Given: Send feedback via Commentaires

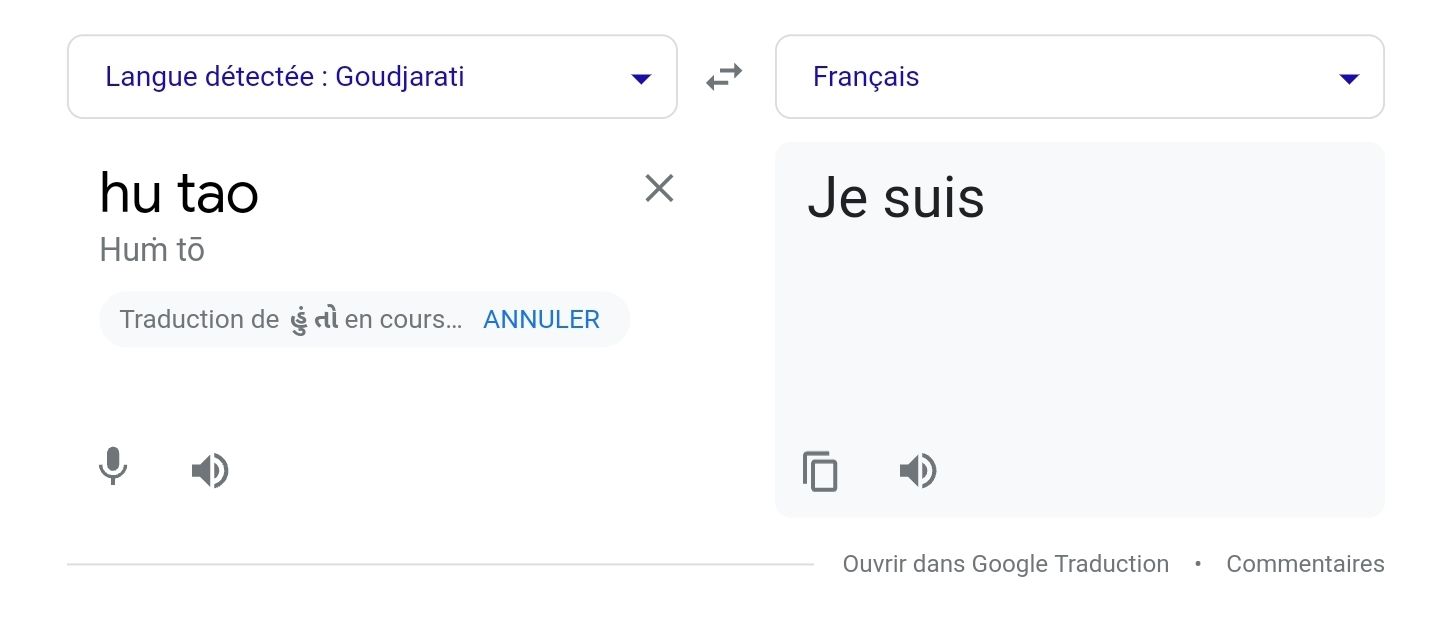Looking at the screenshot, I should click(x=1305, y=563).
